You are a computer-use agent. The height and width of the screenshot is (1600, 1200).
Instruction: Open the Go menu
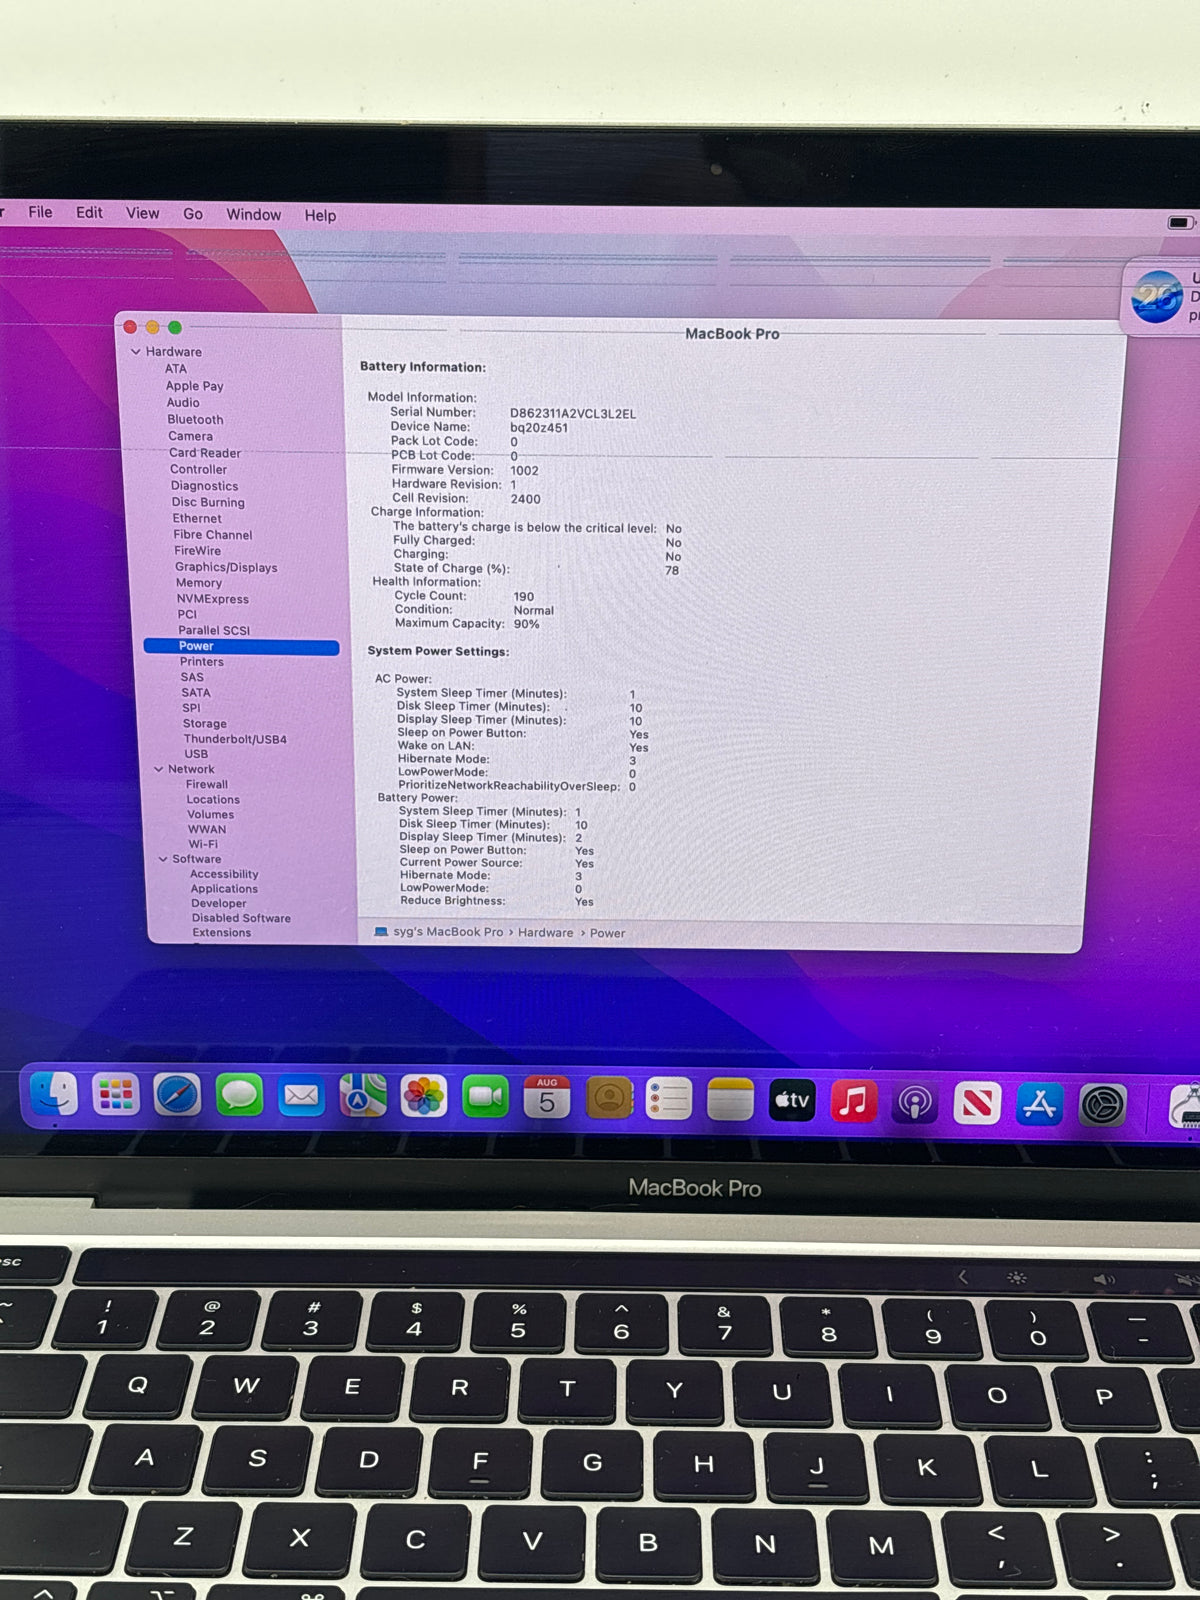click(193, 214)
